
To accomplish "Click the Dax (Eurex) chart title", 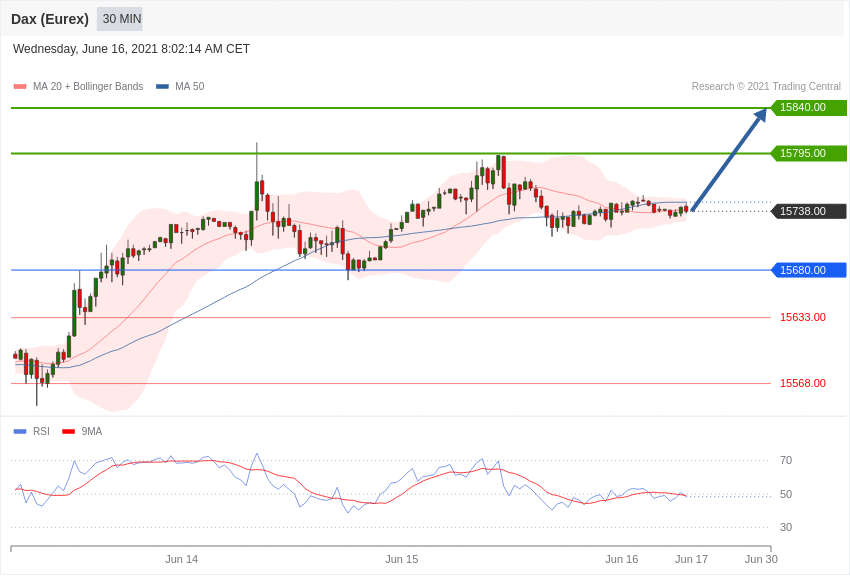I will pos(50,19).
